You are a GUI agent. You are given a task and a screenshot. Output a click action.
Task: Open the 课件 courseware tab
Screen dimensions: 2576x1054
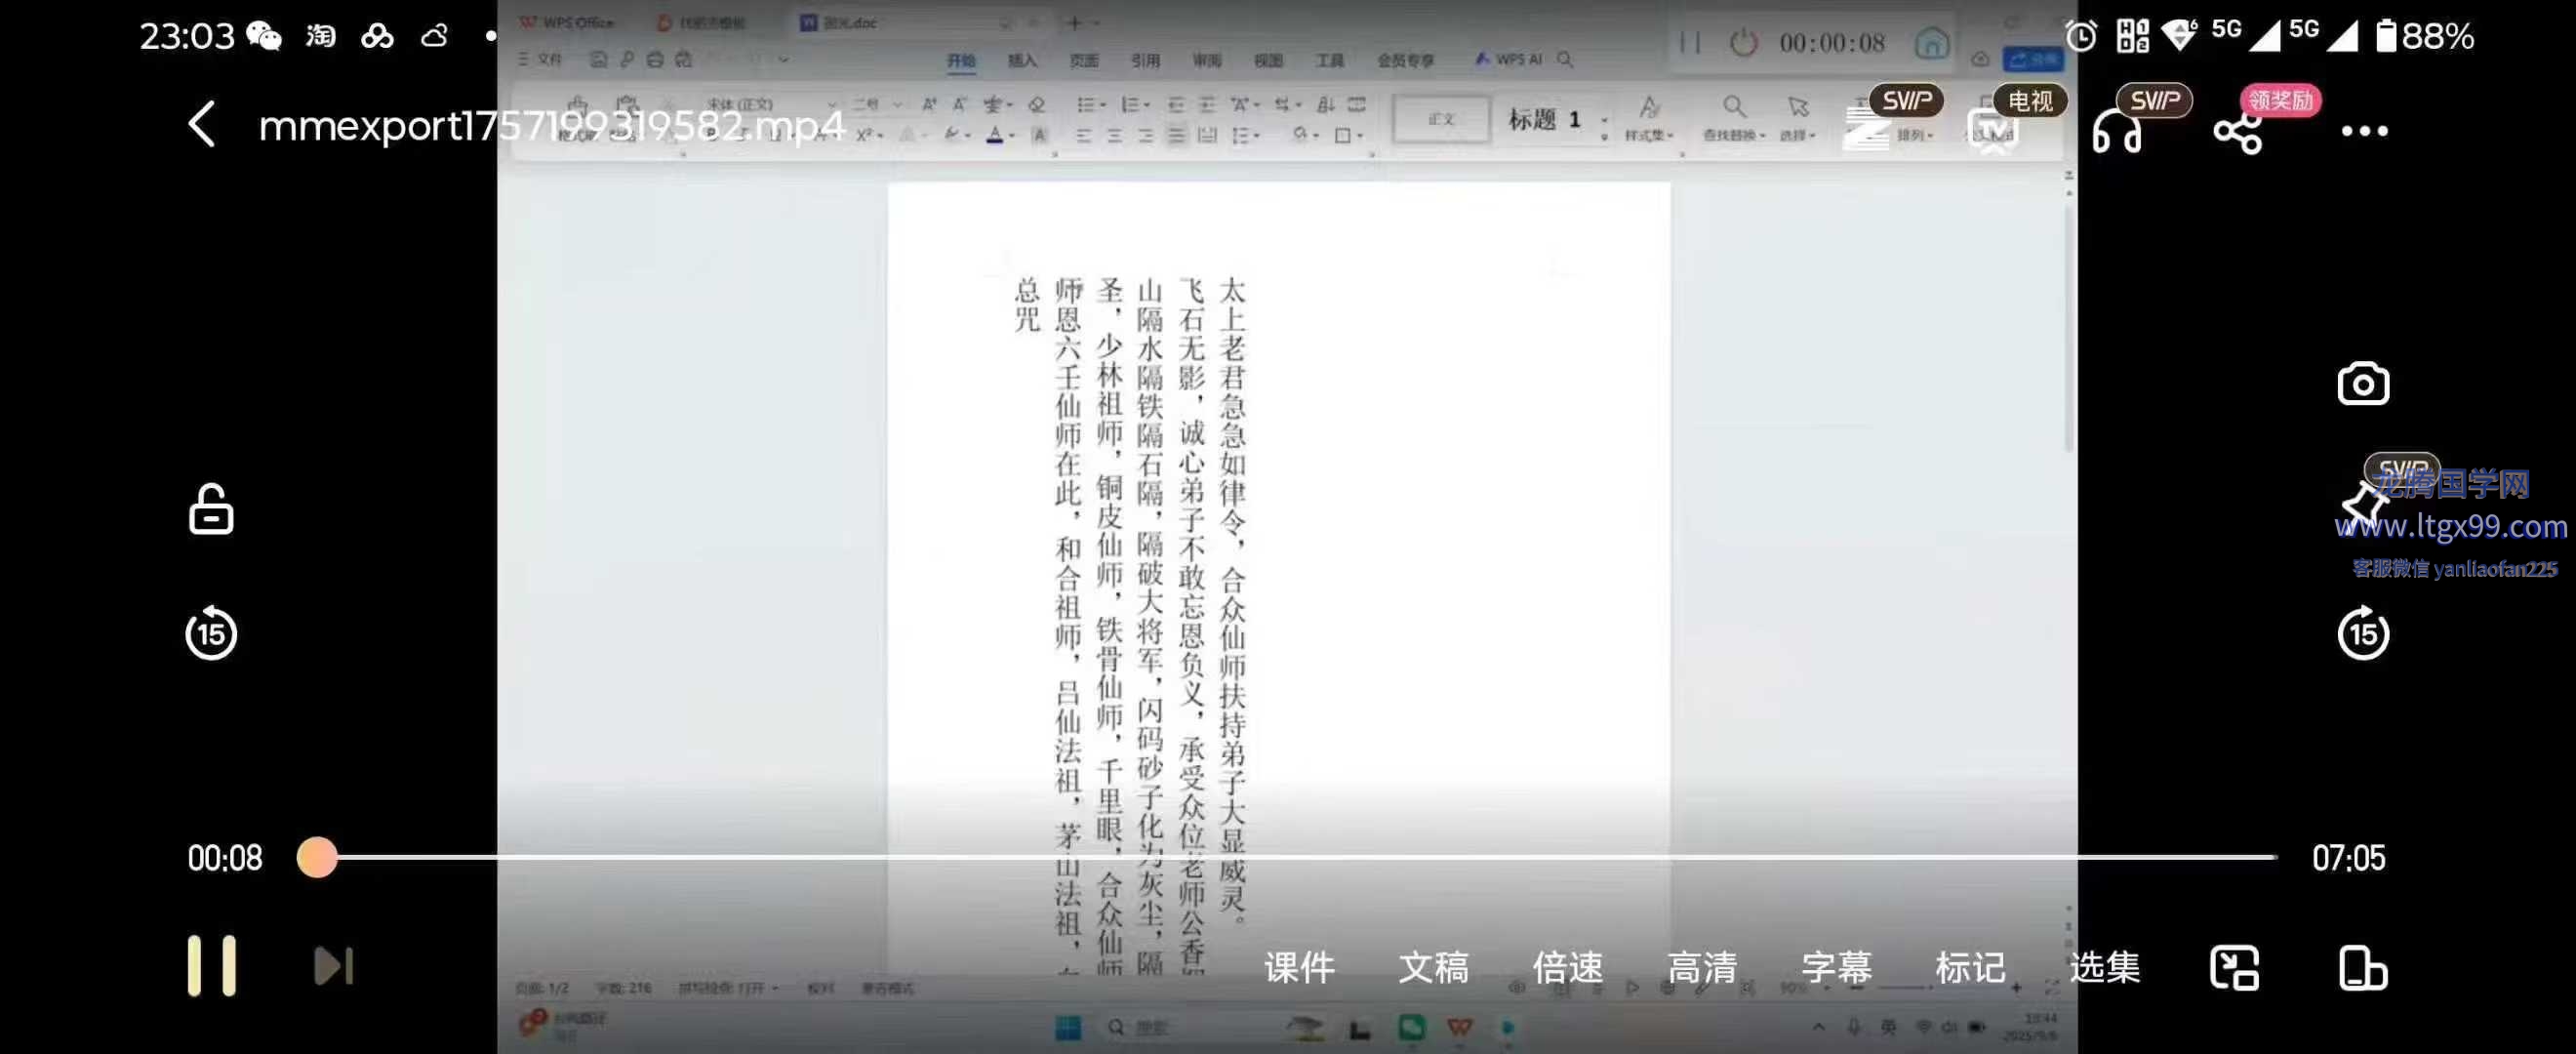coord(1299,967)
